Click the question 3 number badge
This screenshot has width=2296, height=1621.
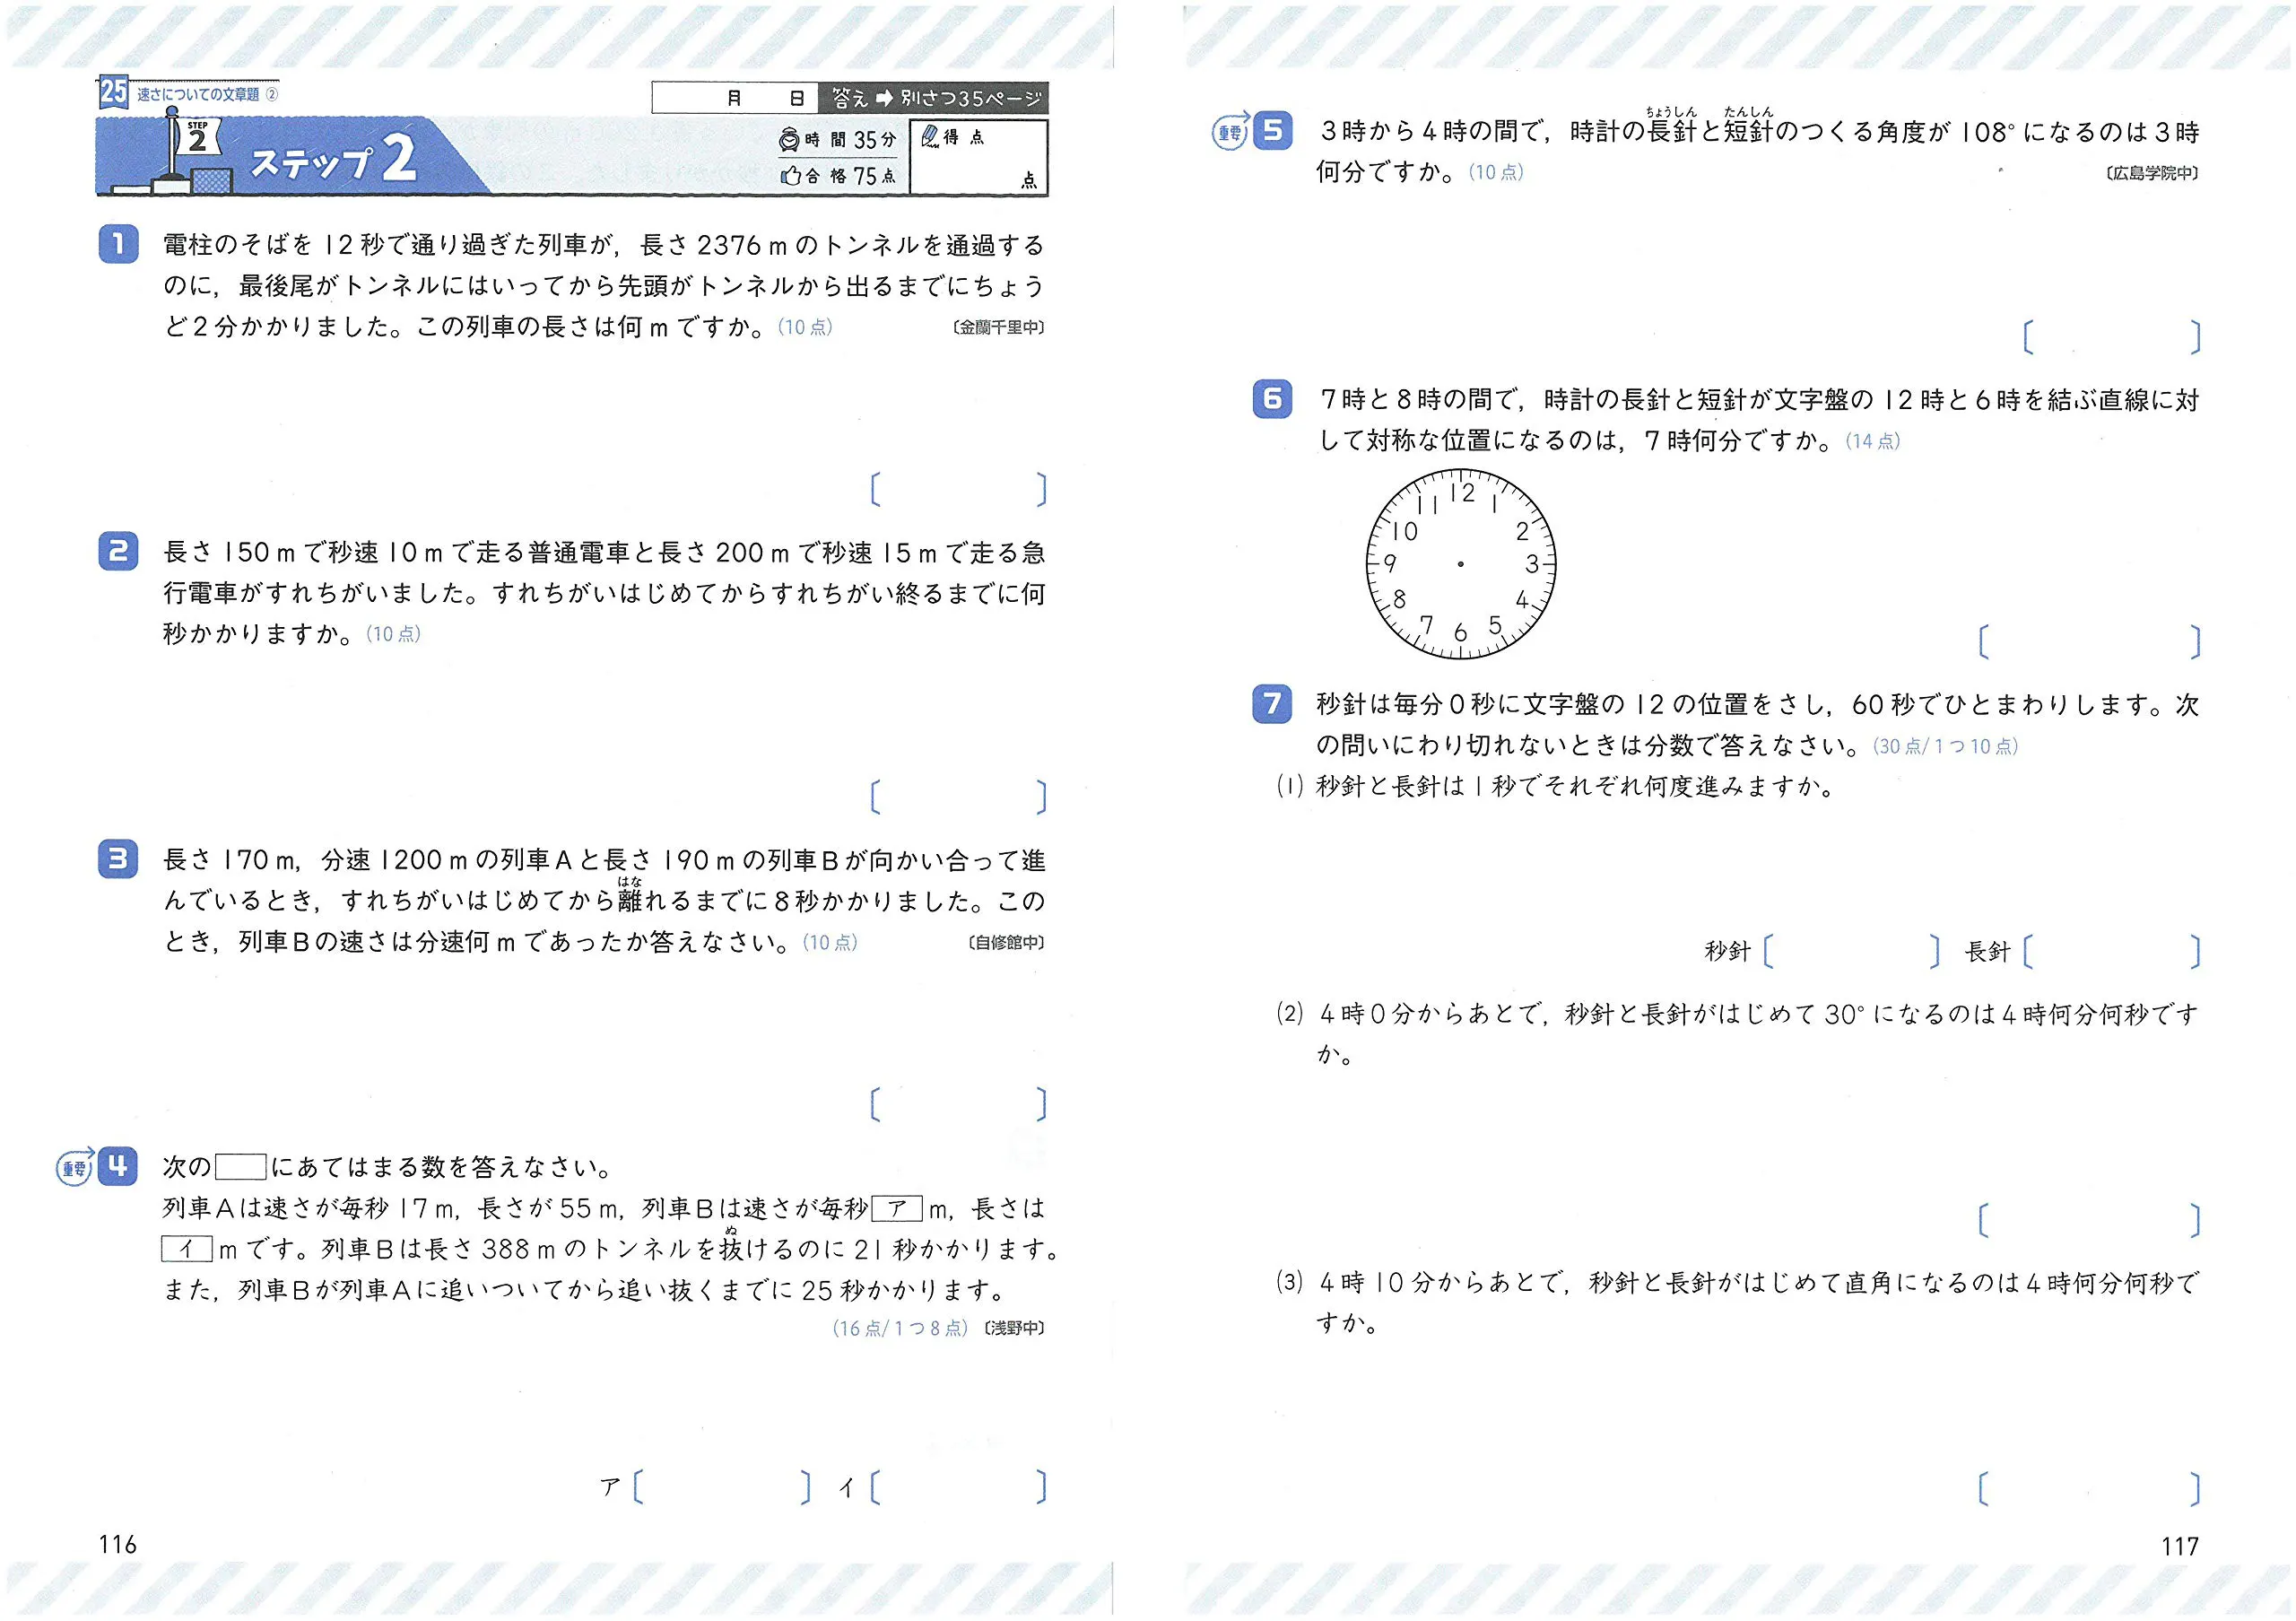pyautogui.click(x=118, y=859)
